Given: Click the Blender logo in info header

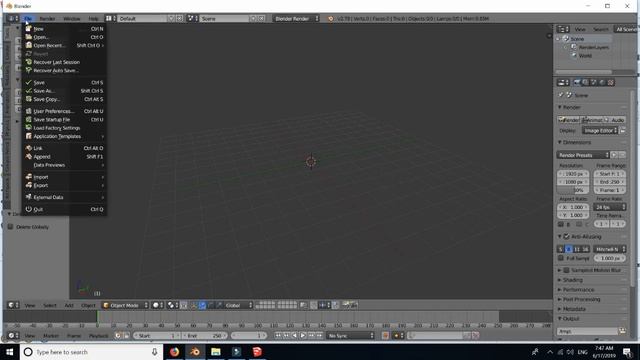Looking at the screenshot, I should tap(331, 18).
